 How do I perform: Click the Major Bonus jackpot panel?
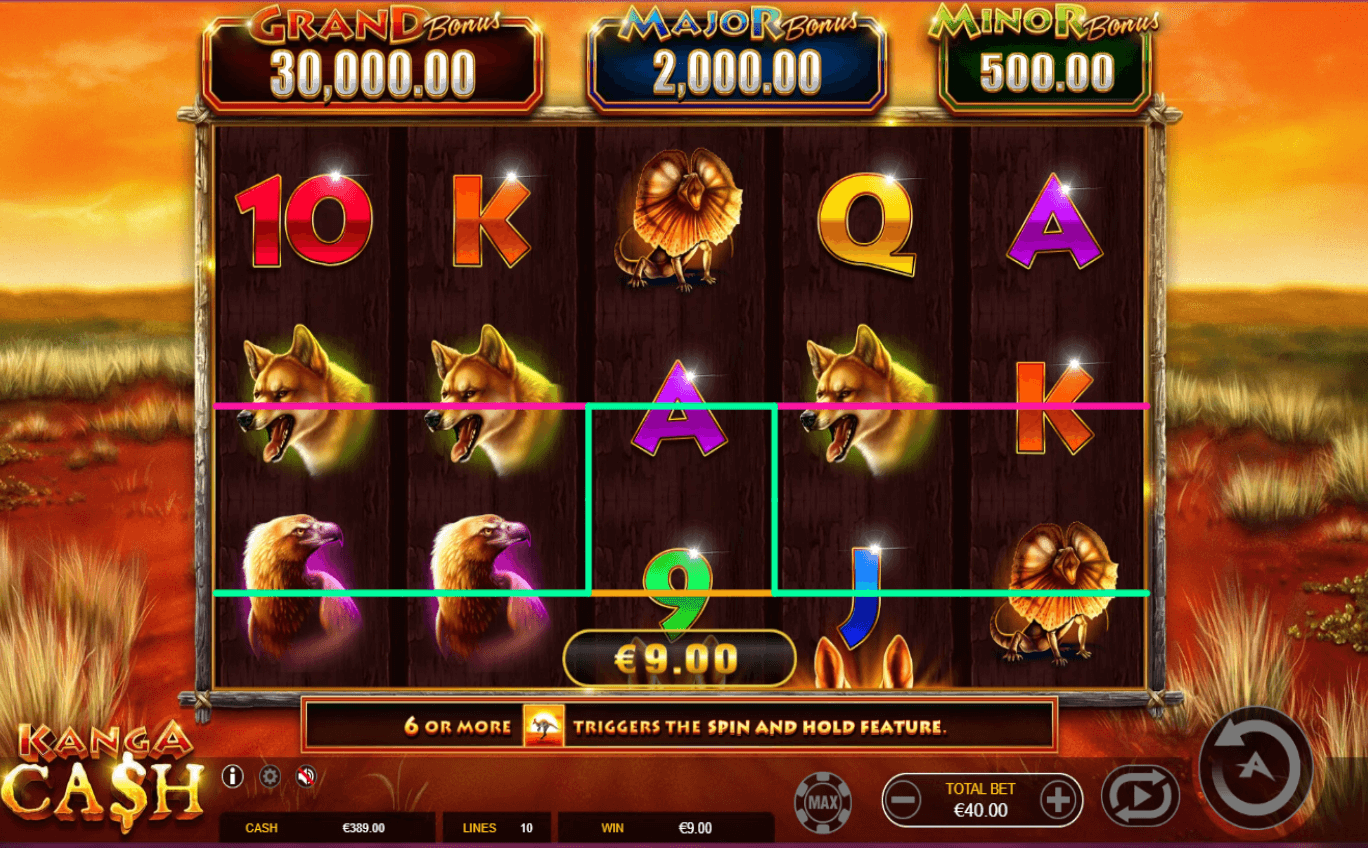coord(736,60)
